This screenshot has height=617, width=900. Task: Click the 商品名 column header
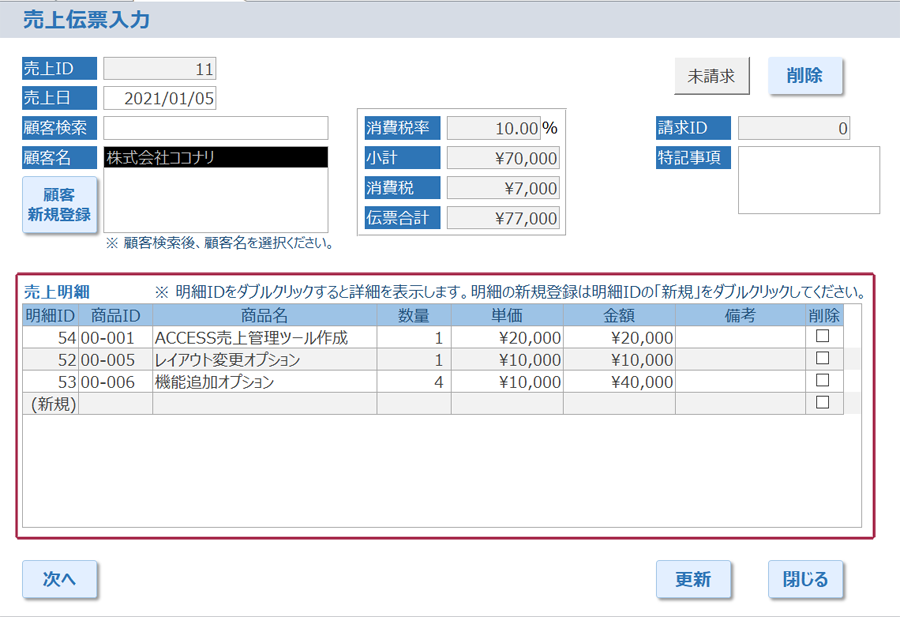(264, 316)
